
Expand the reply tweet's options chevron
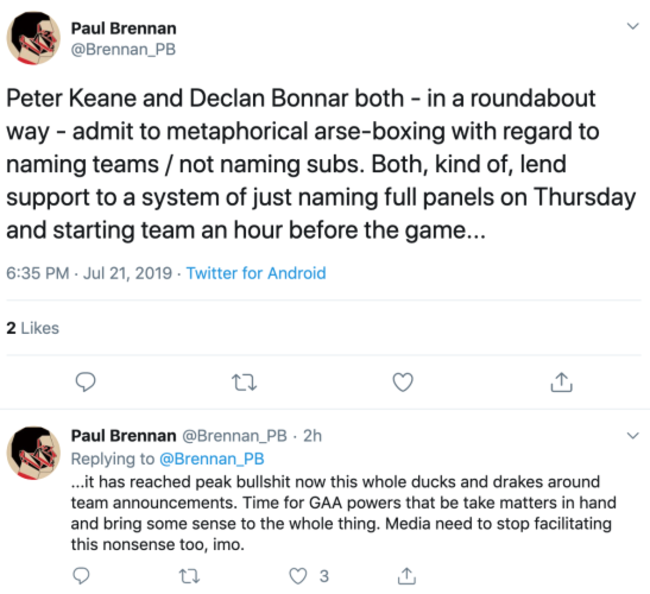tap(631, 436)
